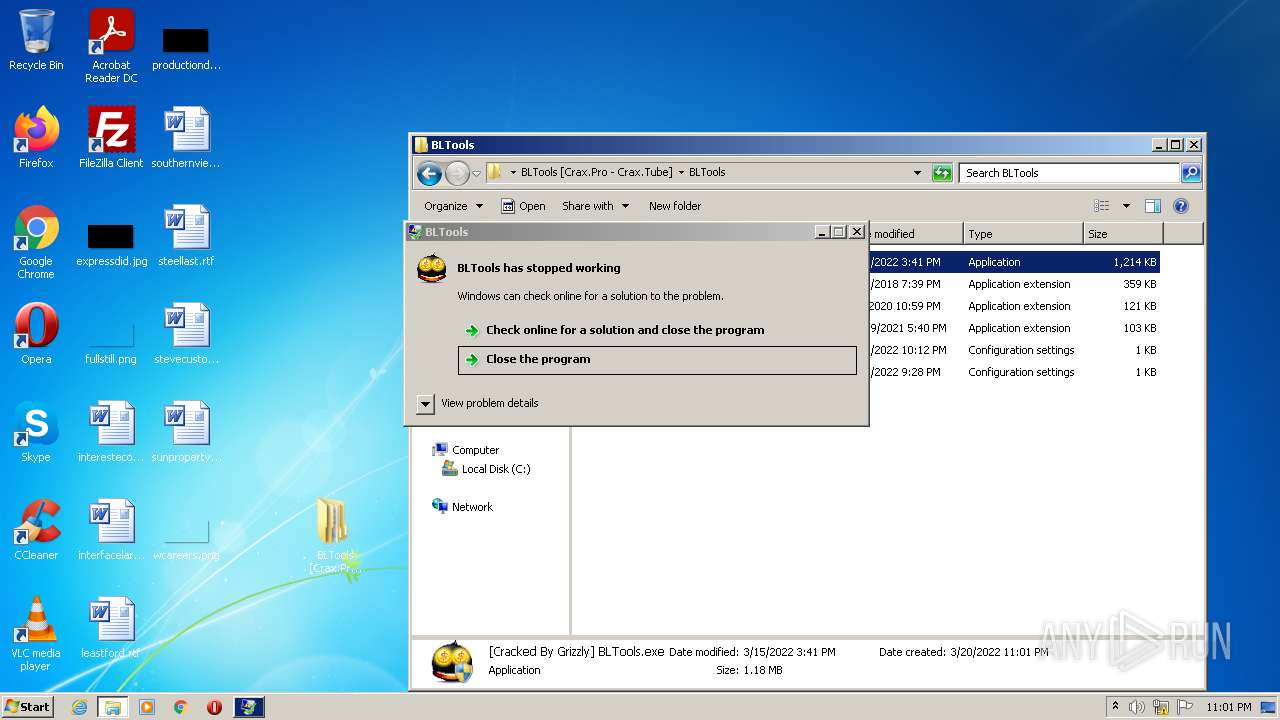
Task: Expand the address bar history dropdown
Action: coord(917,173)
